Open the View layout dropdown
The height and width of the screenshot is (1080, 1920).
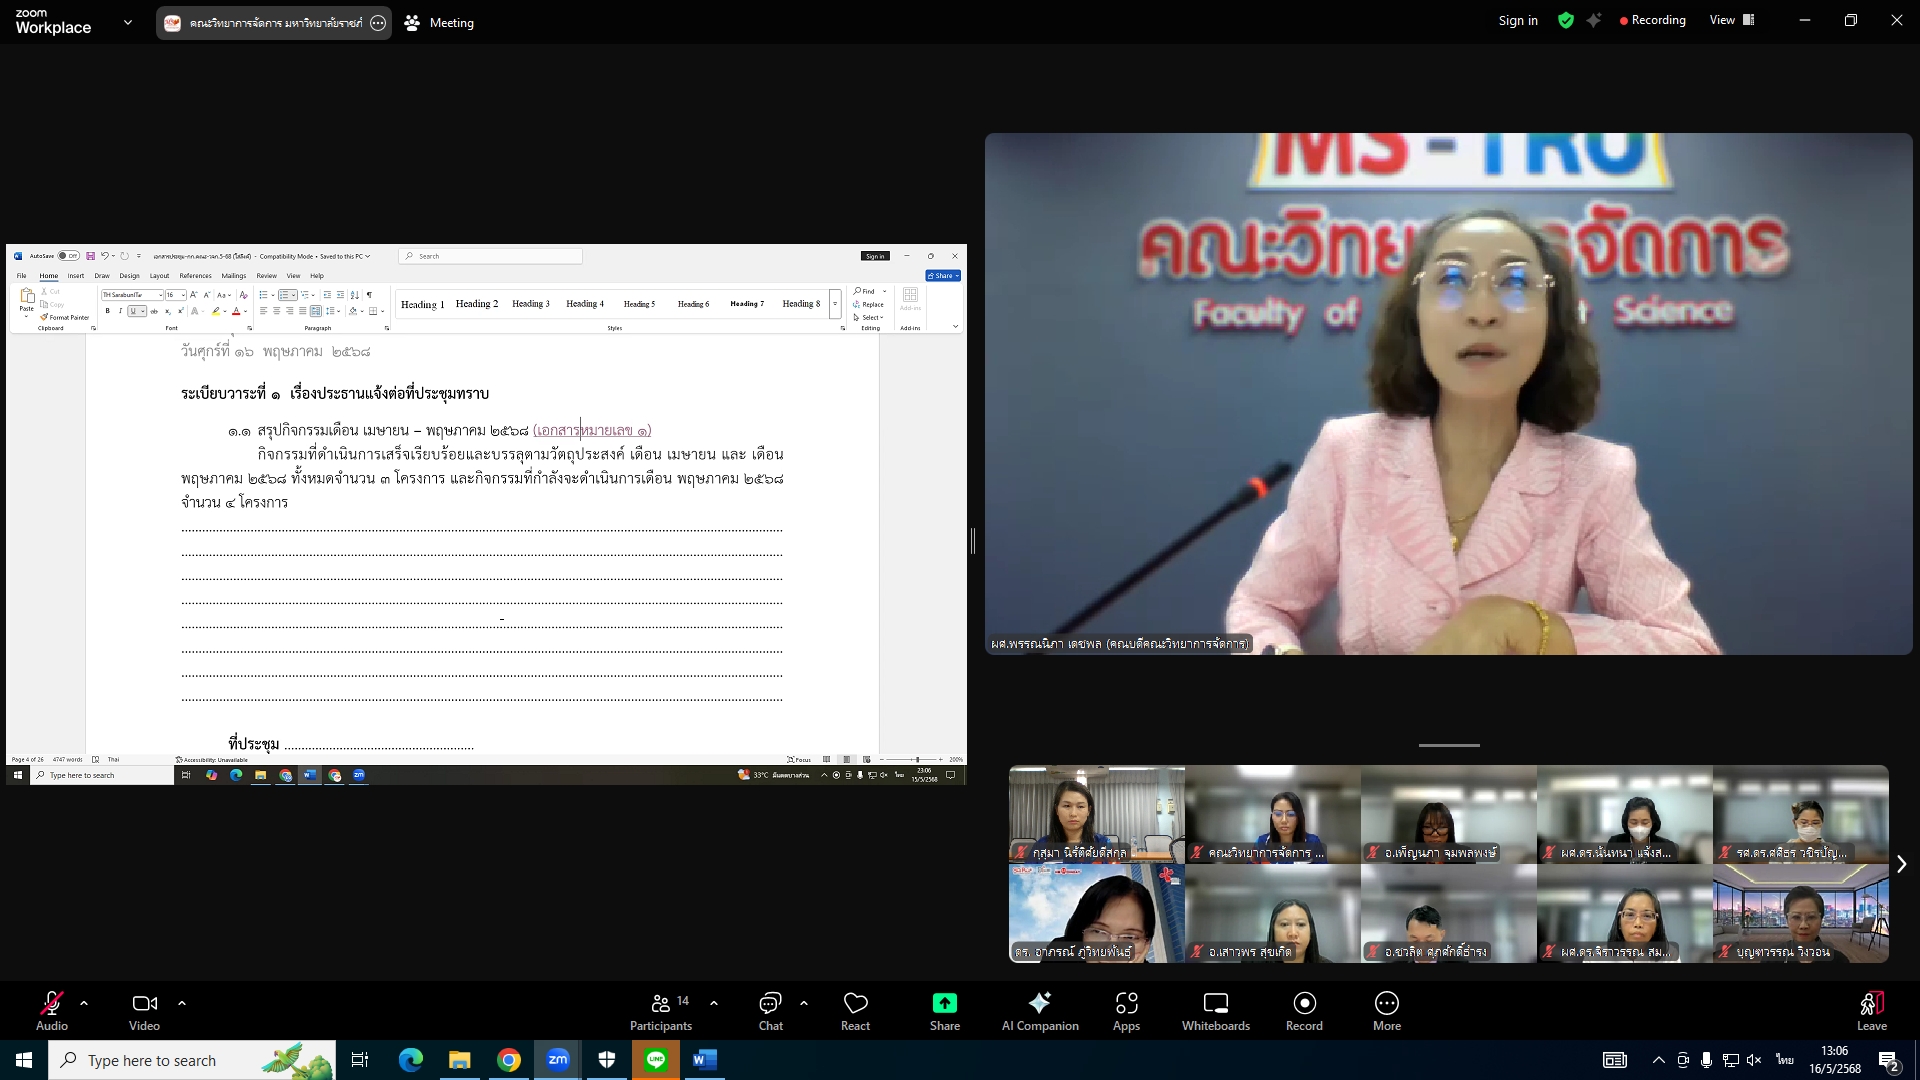click(x=1732, y=20)
